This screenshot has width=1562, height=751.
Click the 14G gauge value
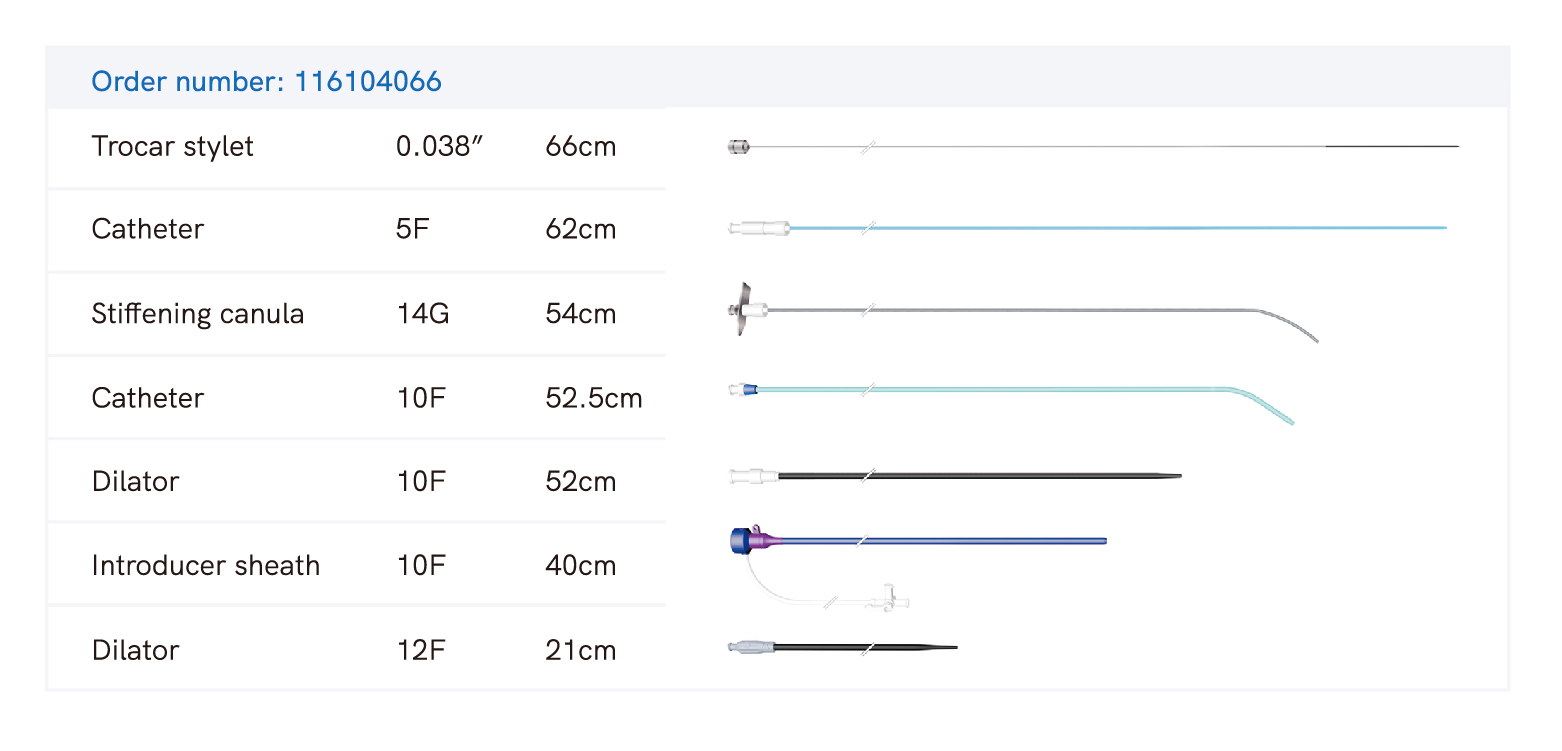tap(422, 314)
